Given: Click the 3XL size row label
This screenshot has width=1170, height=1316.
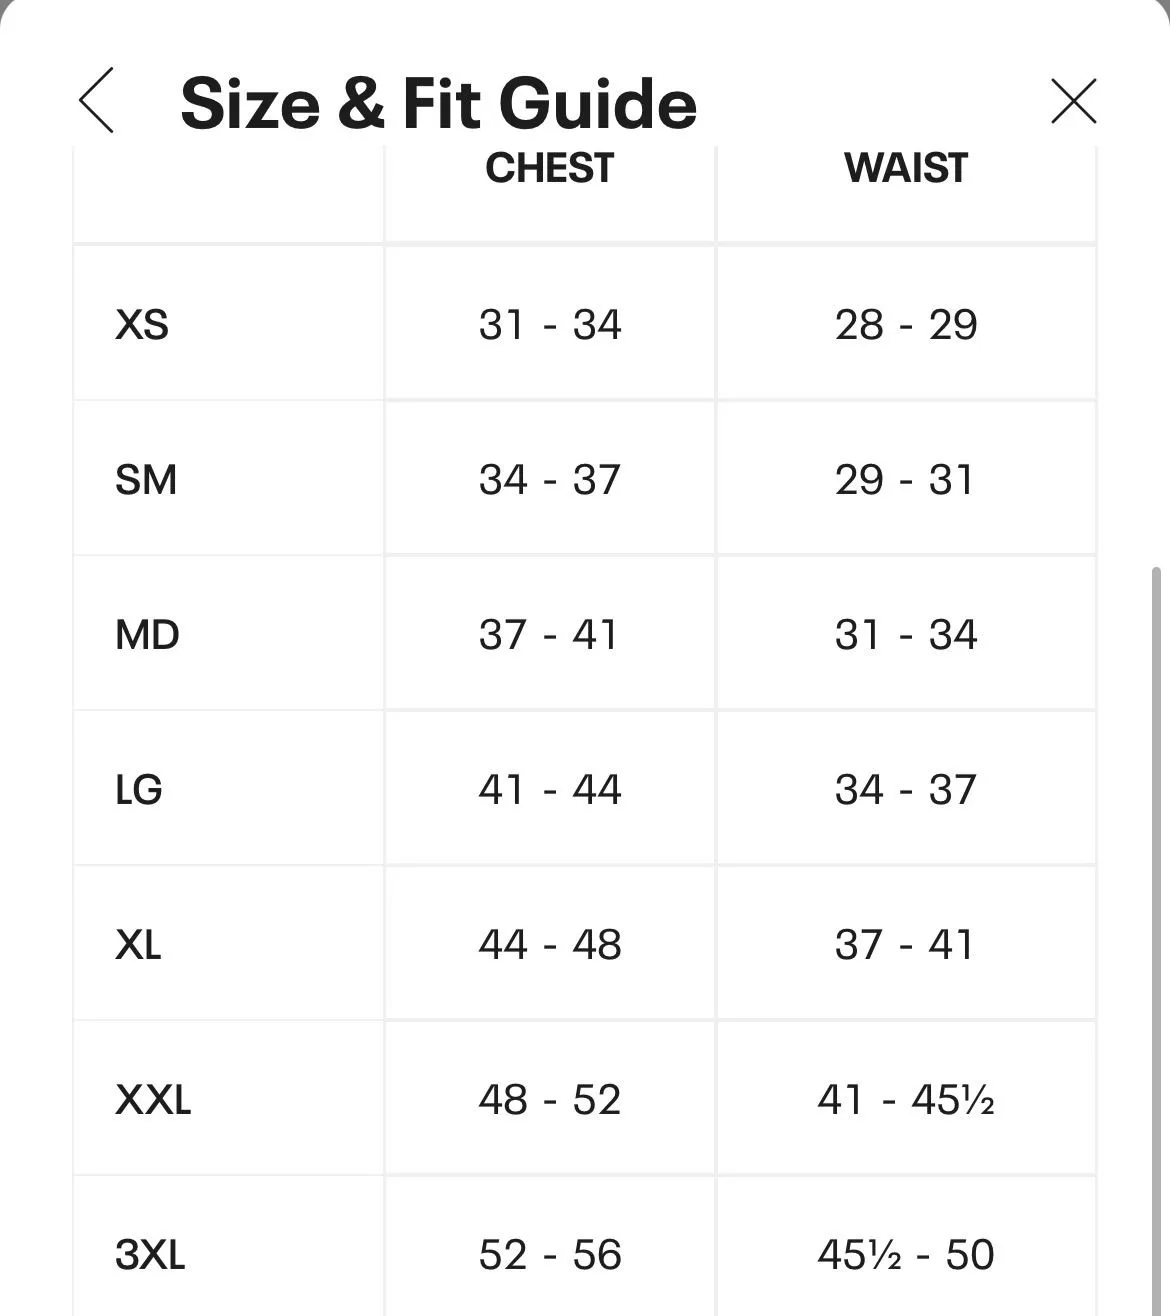Looking at the screenshot, I should pyautogui.click(x=150, y=1255).
